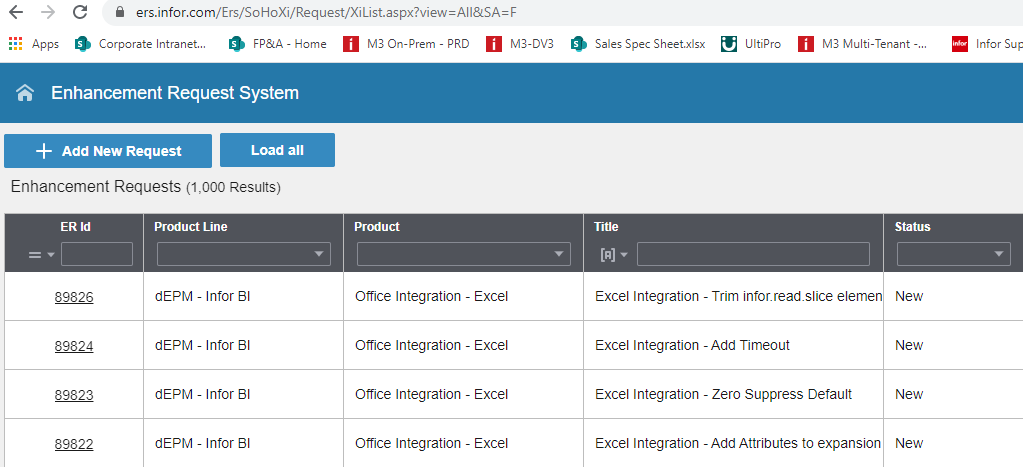Screen dimensions: 1023x467
Task: Sort by the Title column header
Action: [x=606, y=227]
